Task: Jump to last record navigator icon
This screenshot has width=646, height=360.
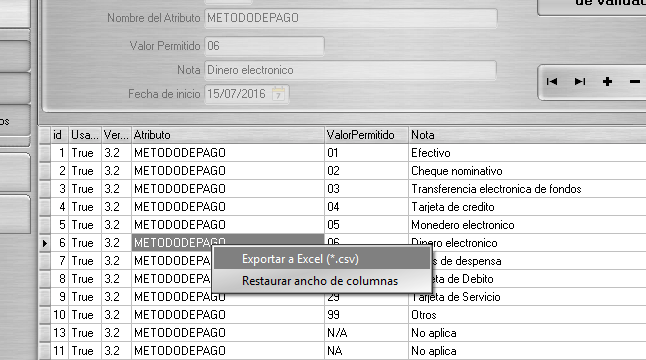Action: (x=580, y=82)
